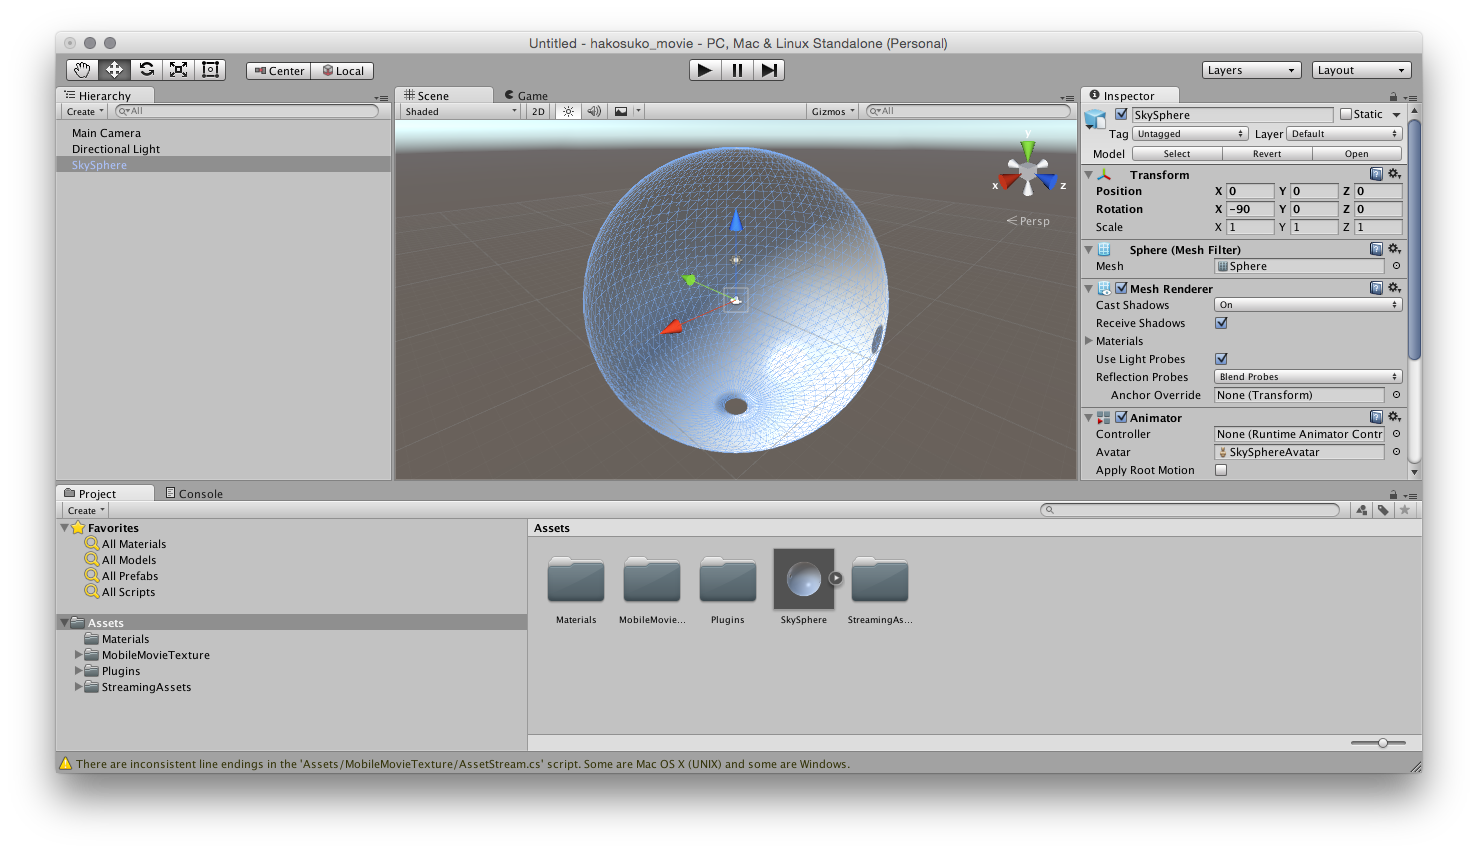1478x853 pixels.
Task: Click the model Select button
Action: pyautogui.click(x=1176, y=154)
